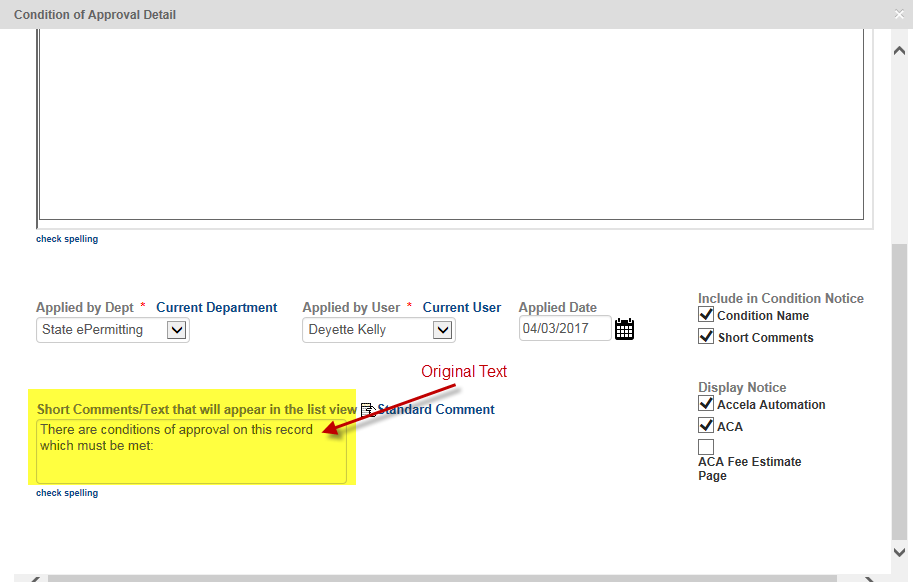The width and height of the screenshot is (913, 582).
Task: Click the Current User link
Action: [462, 308]
